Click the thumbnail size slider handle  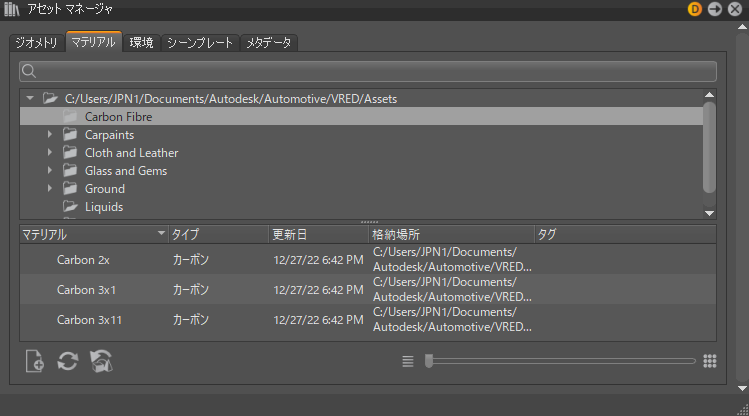pyautogui.click(x=429, y=361)
